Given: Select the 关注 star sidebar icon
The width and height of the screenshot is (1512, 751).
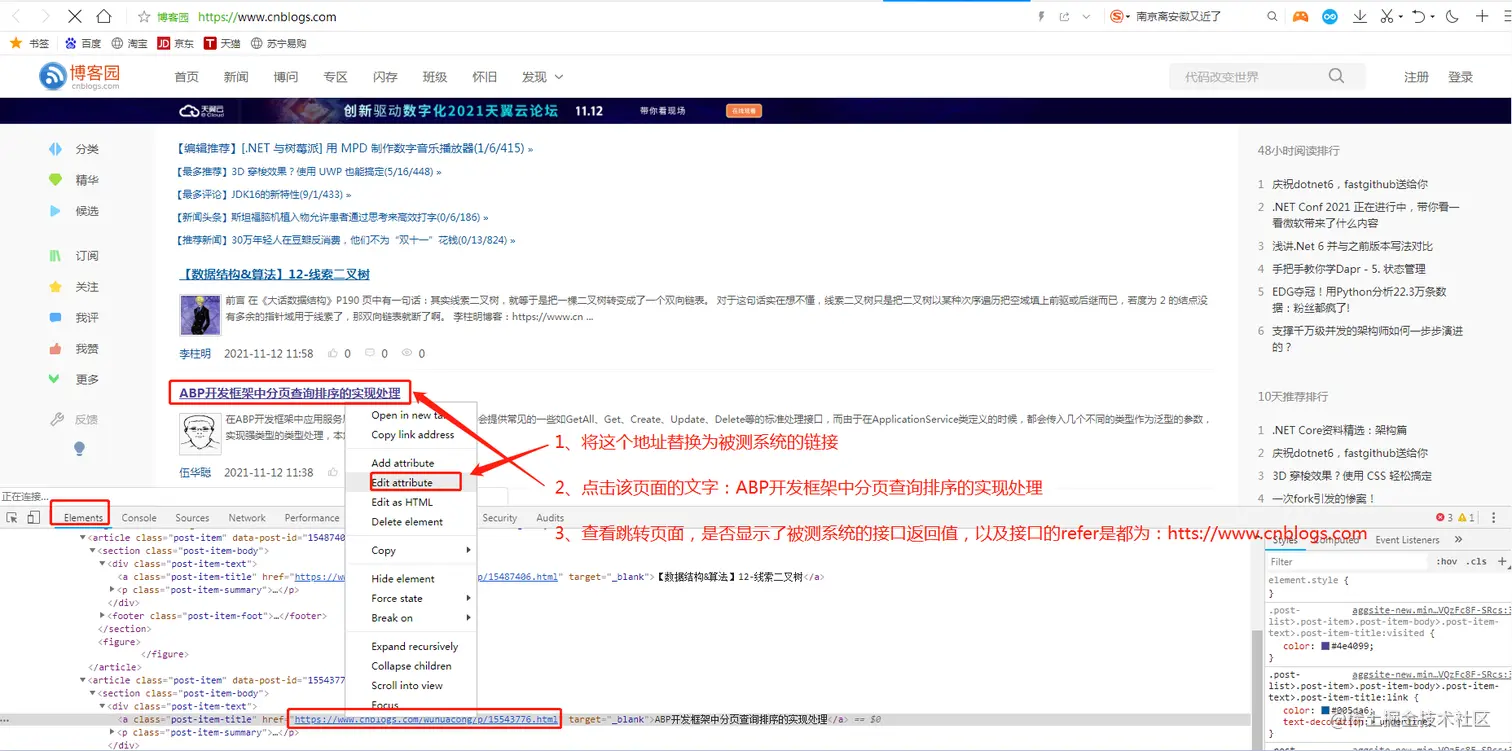Looking at the screenshot, I should click(x=56, y=287).
